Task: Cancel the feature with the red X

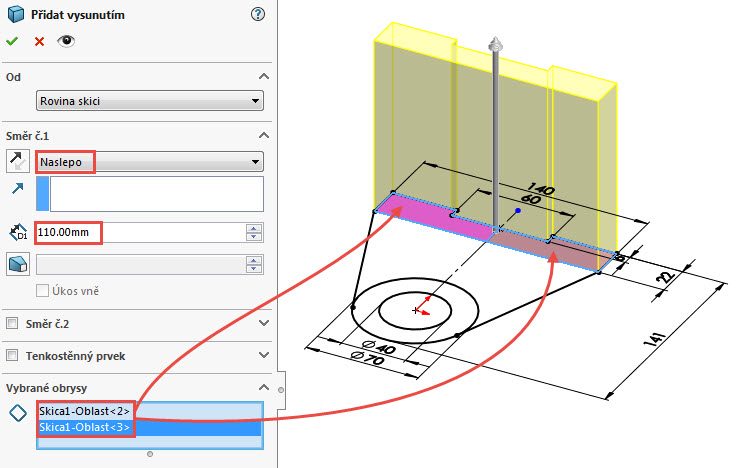Action: point(39,42)
